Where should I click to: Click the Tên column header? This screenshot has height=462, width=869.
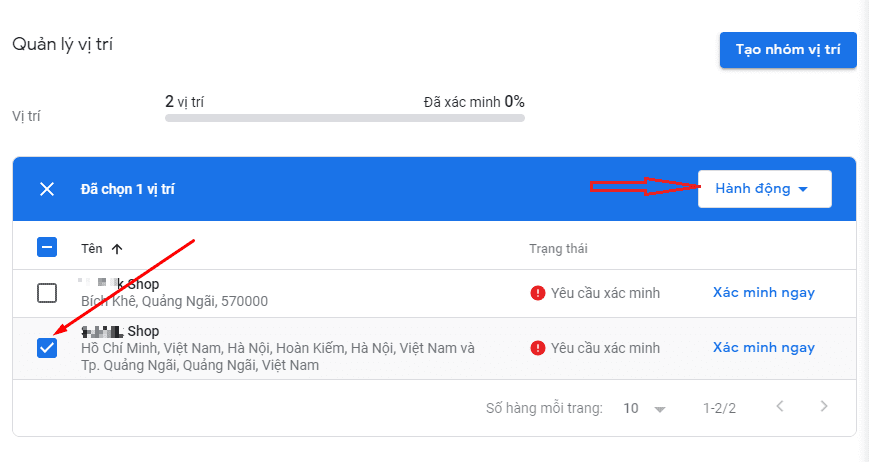click(91, 249)
